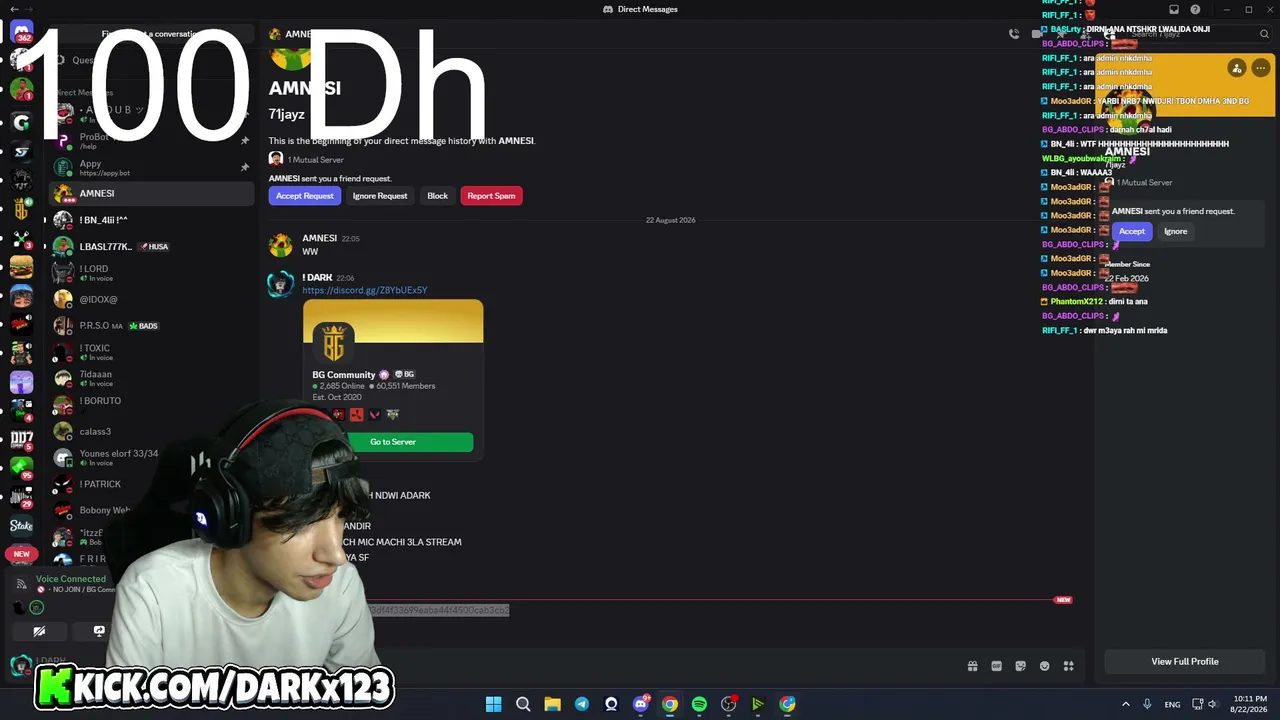Viewport: 1280px width, 720px height.
Task: Open the emoji picker
Action: pos(1044,666)
